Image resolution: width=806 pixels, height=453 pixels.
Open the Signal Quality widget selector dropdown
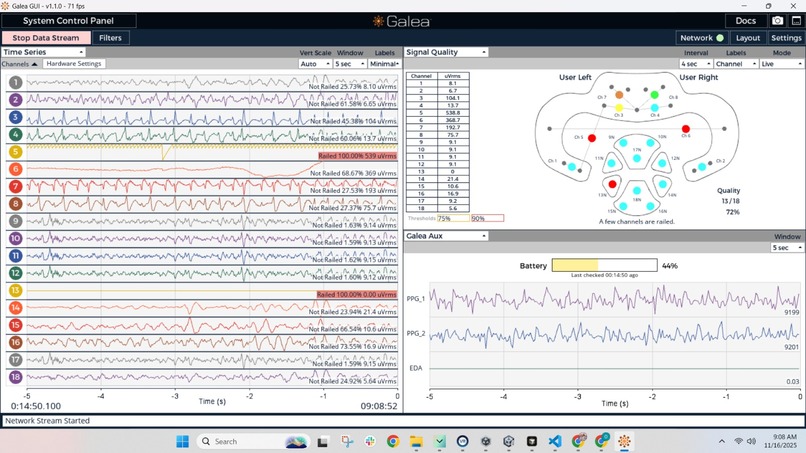[x=446, y=52]
